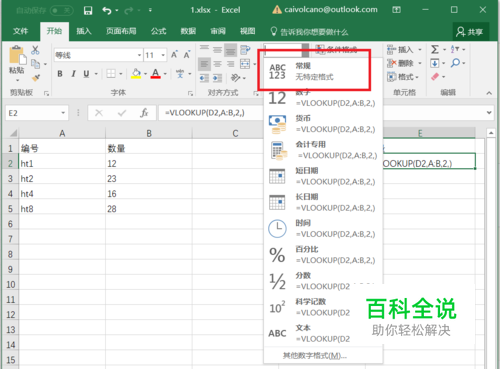Screen dimensions: 500x369
Task: Switch to the 公式 ribbon tab
Action: click(158, 31)
